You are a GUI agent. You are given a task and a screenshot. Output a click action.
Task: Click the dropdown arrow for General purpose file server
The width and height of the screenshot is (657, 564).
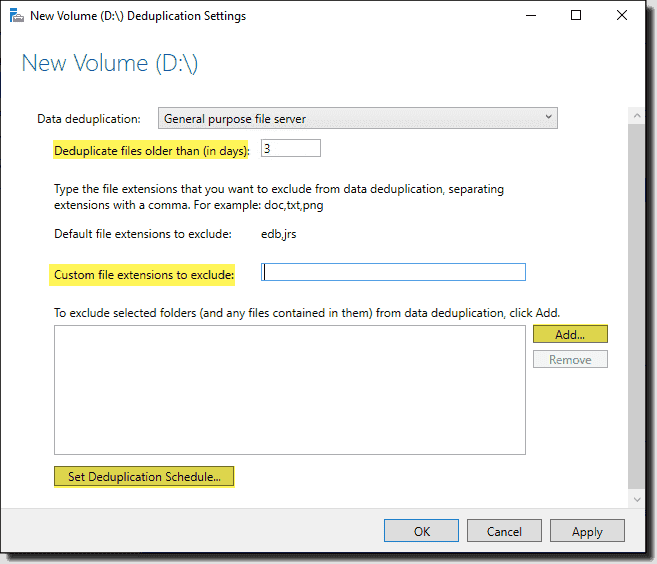pyautogui.click(x=548, y=117)
